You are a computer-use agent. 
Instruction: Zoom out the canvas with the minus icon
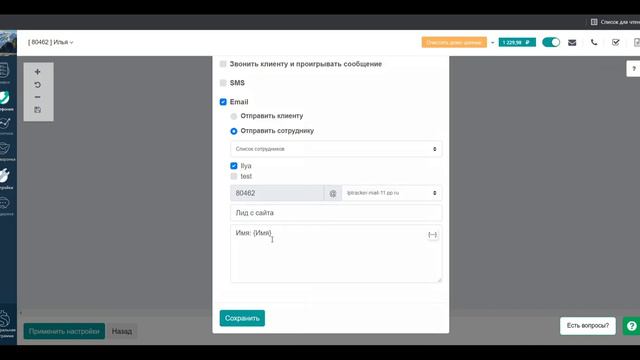point(38,97)
